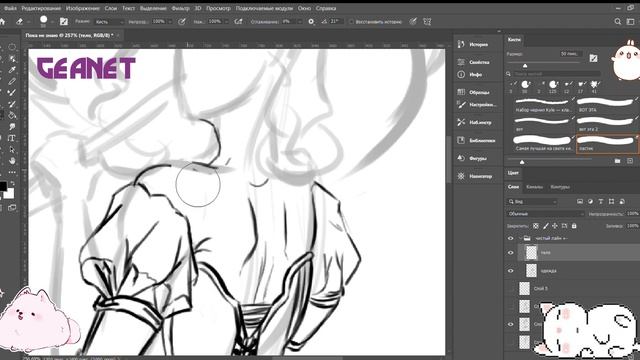Open the Фильтр menu

(x=180, y=8)
